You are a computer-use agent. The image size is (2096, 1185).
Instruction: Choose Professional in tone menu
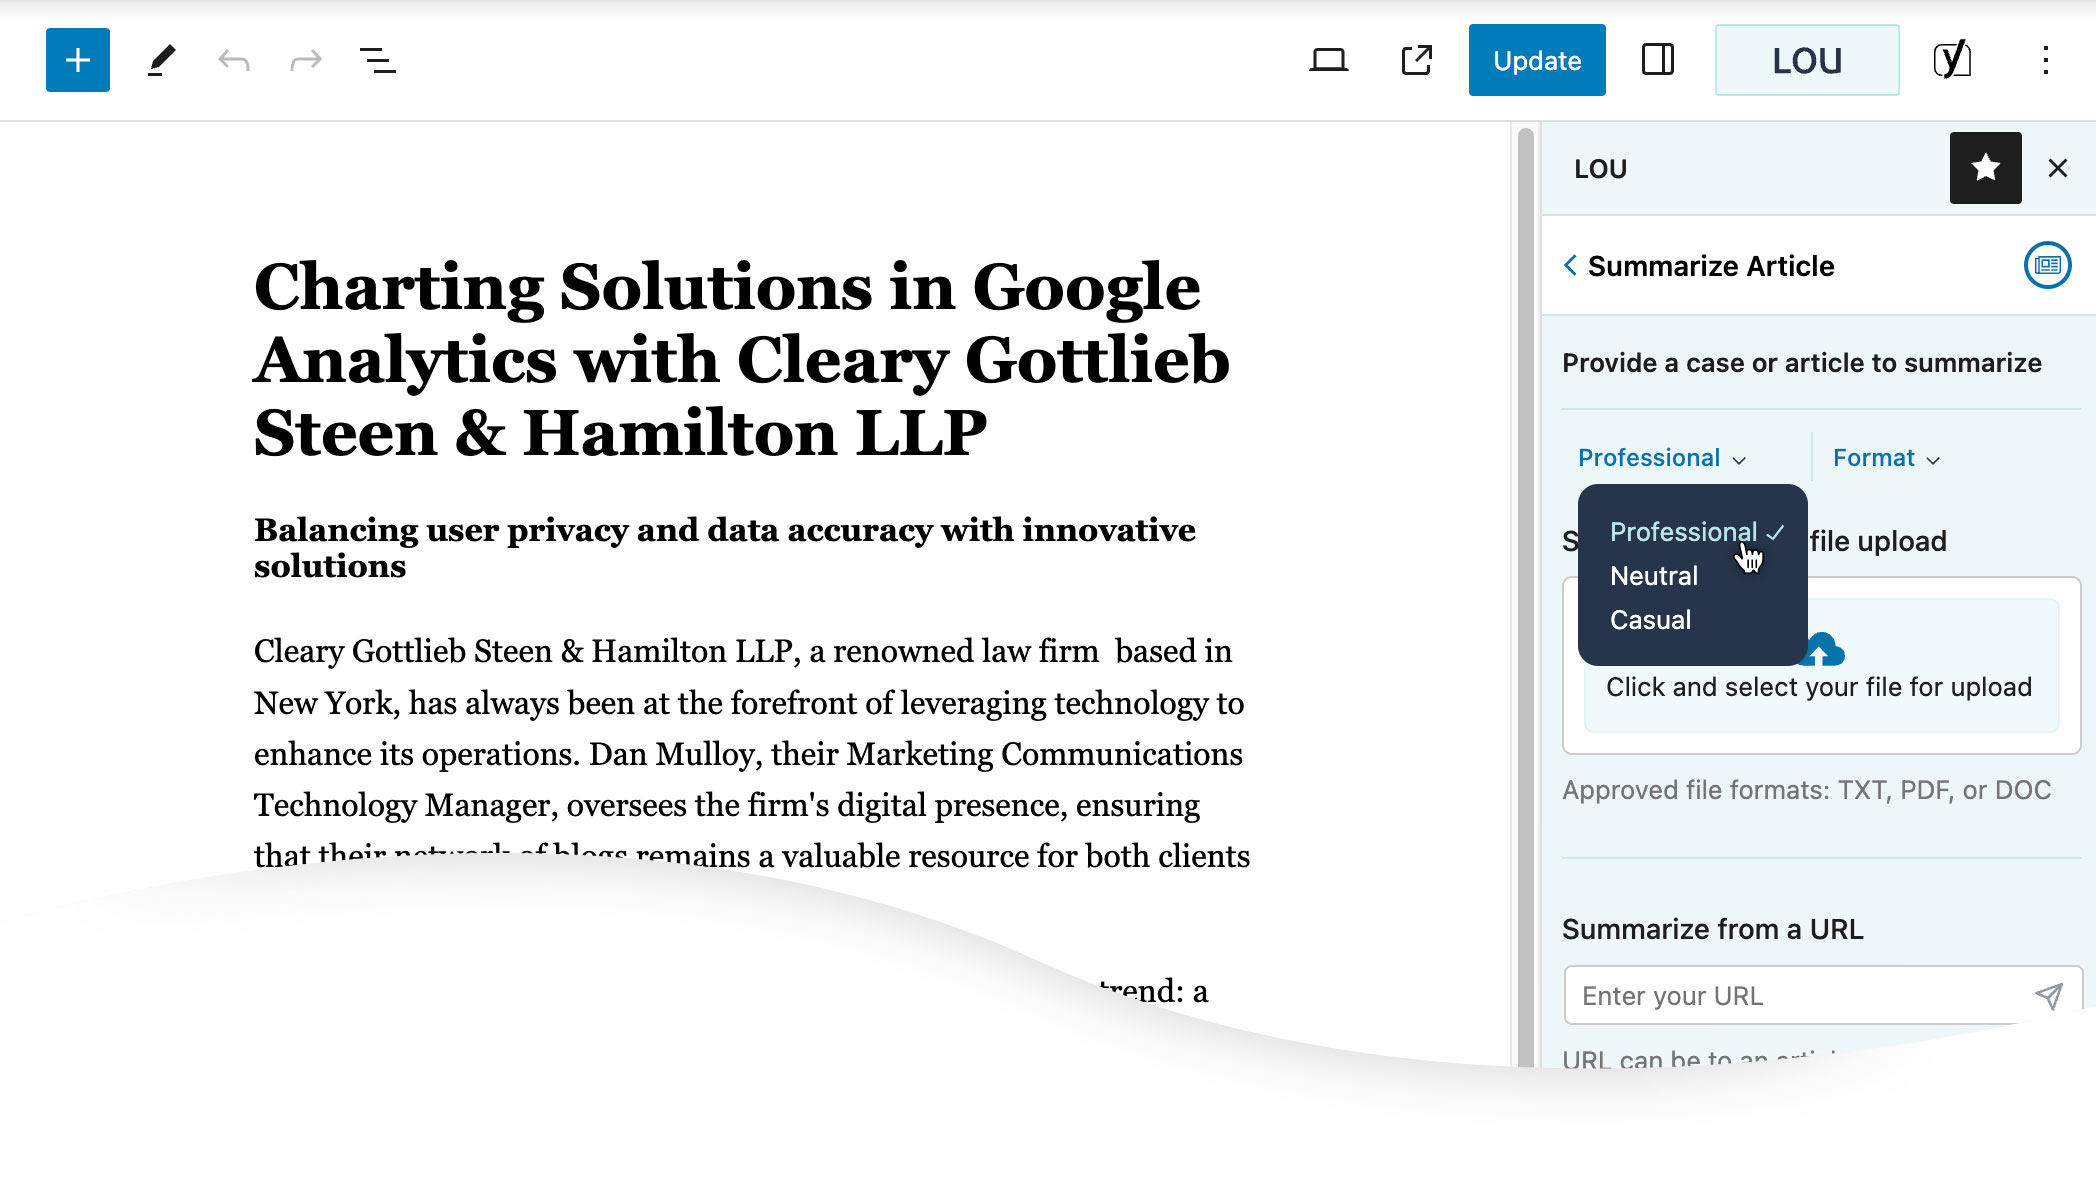(1695, 532)
